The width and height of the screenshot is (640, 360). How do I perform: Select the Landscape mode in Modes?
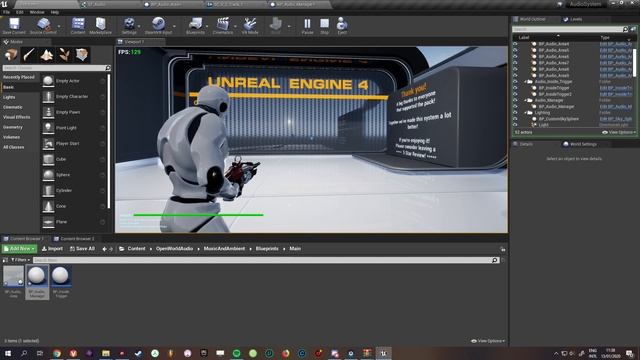click(47, 55)
